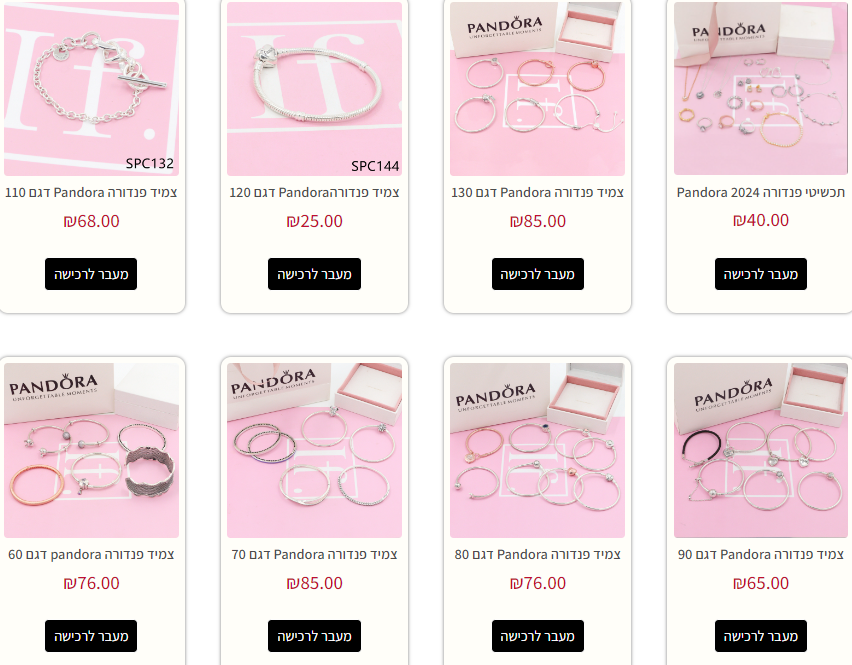Image resolution: width=852 pixels, height=665 pixels.
Task: Click the purchase button under ₪40.00 item
Action: click(761, 274)
